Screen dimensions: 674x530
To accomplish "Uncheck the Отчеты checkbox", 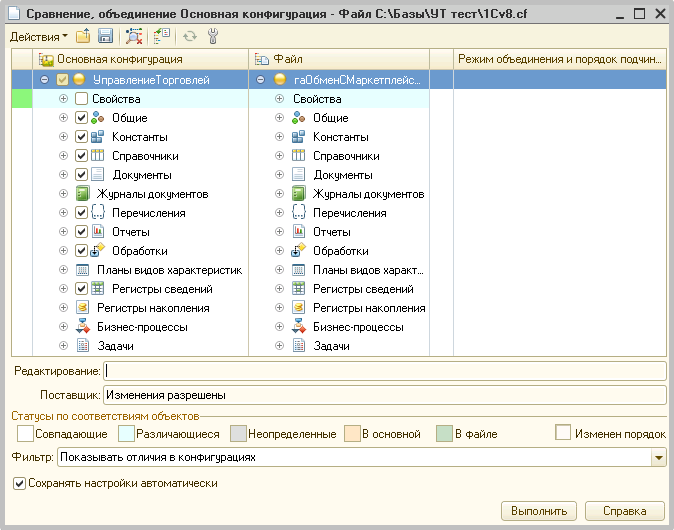I will pos(81,231).
